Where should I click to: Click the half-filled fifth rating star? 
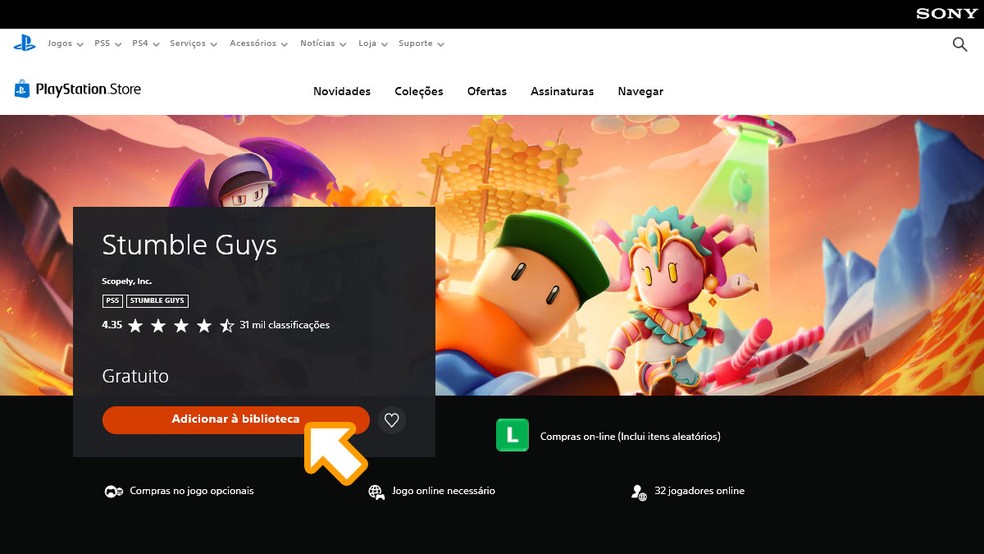tap(227, 326)
